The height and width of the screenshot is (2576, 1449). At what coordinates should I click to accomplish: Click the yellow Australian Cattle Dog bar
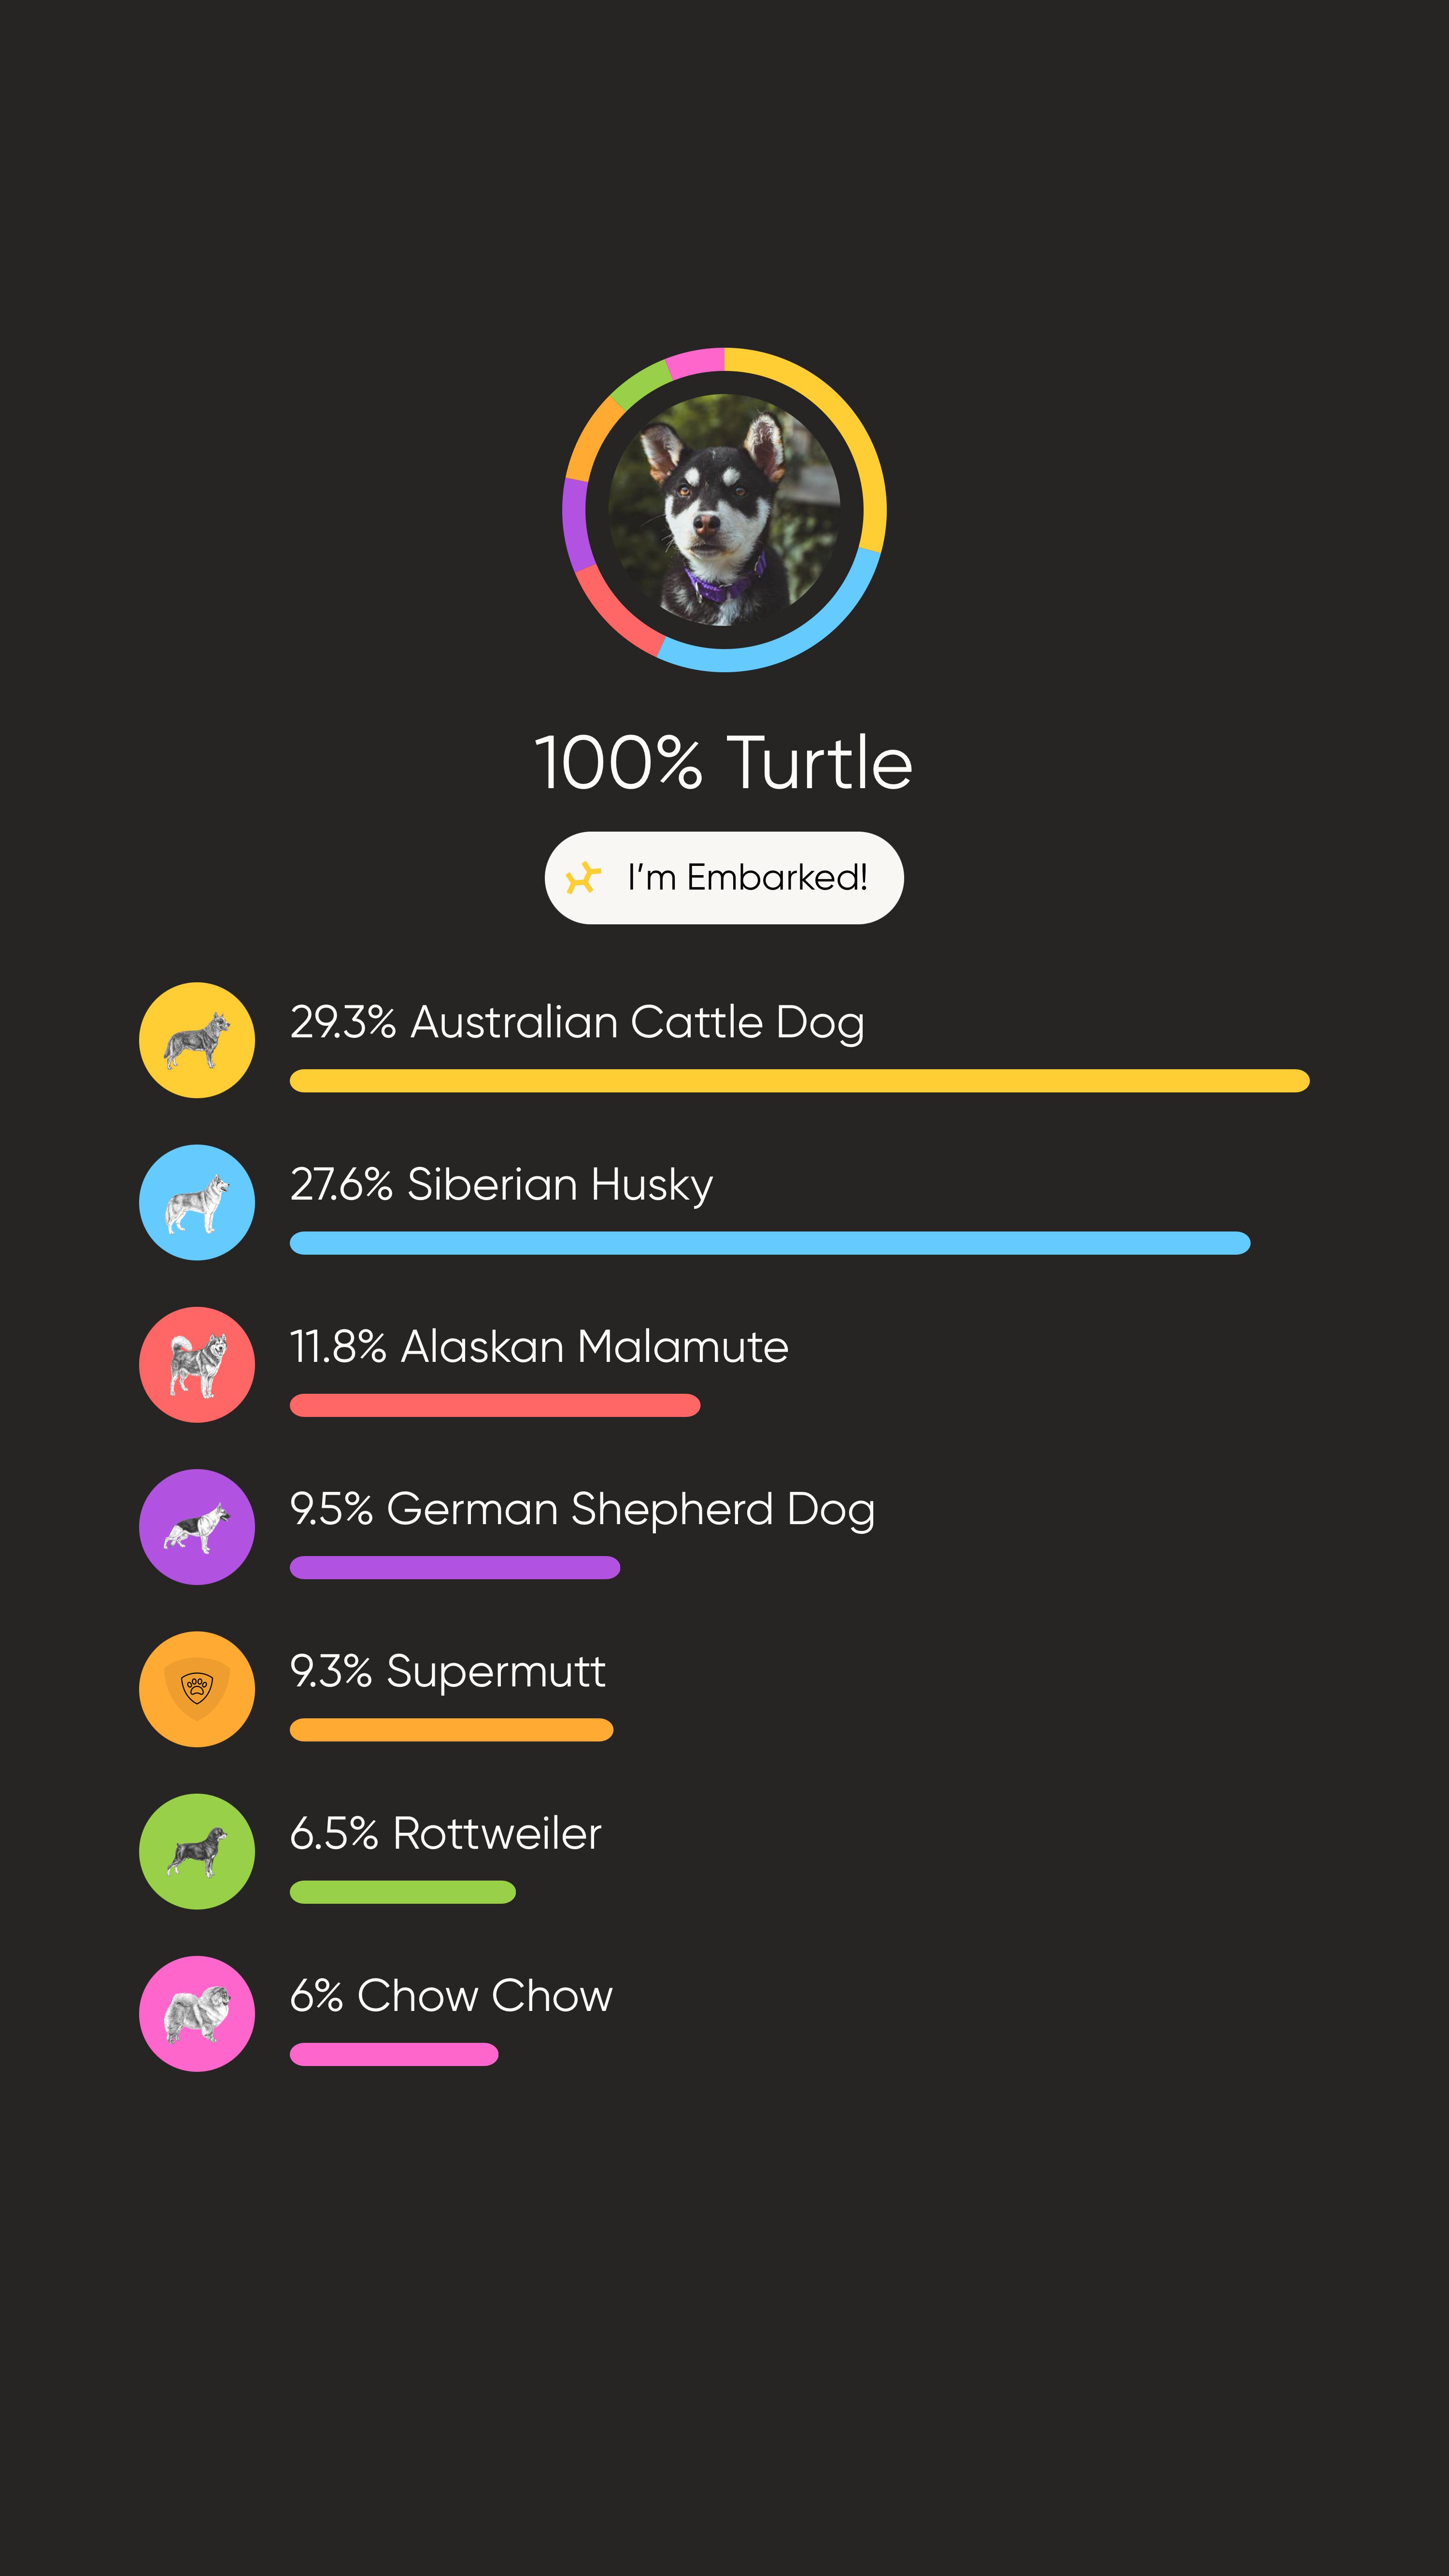[799, 1081]
